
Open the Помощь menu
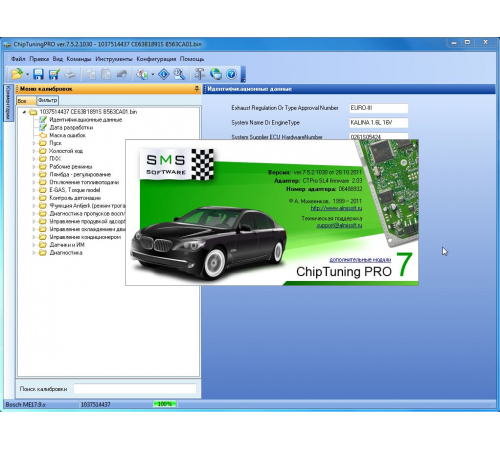point(192,59)
